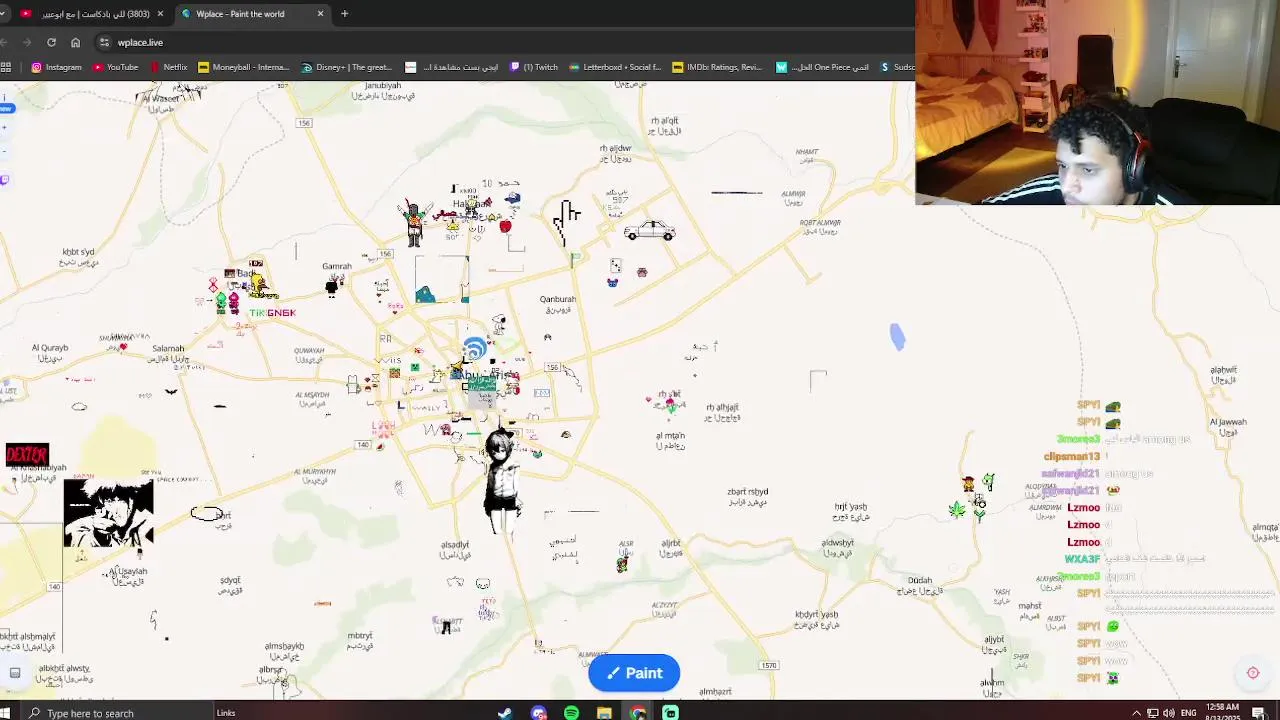The height and width of the screenshot is (720, 1280).
Task: Click the DEXTER pixel art logo
Action: pos(27,456)
